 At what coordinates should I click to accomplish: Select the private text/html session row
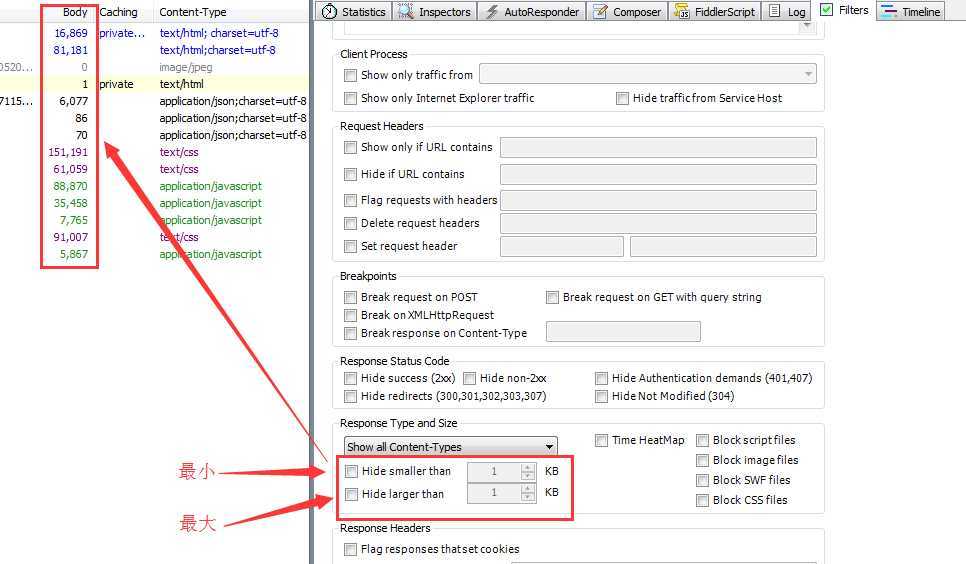154,84
